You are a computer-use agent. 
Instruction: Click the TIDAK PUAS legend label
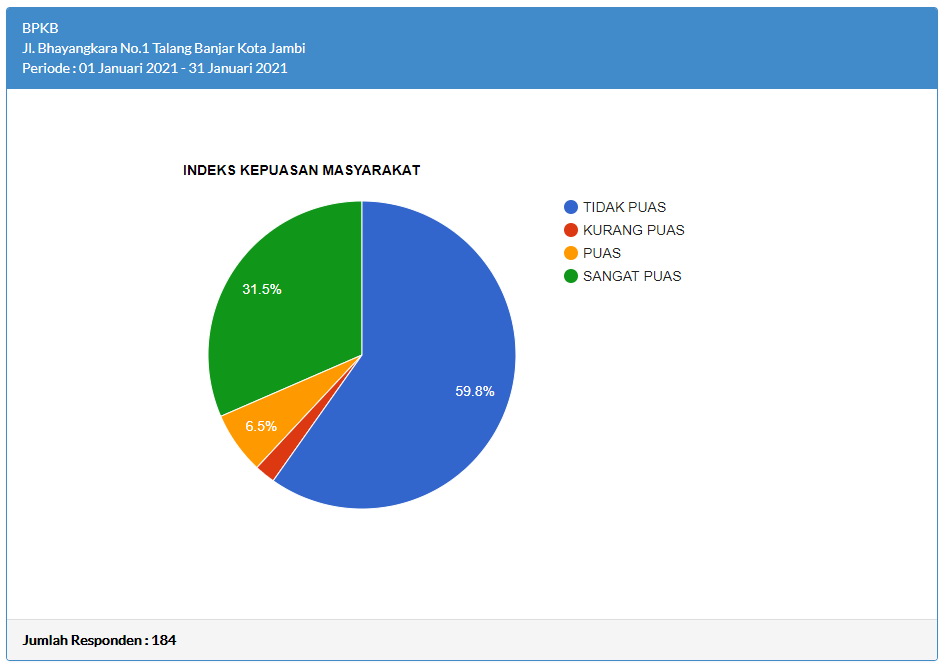[624, 207]
